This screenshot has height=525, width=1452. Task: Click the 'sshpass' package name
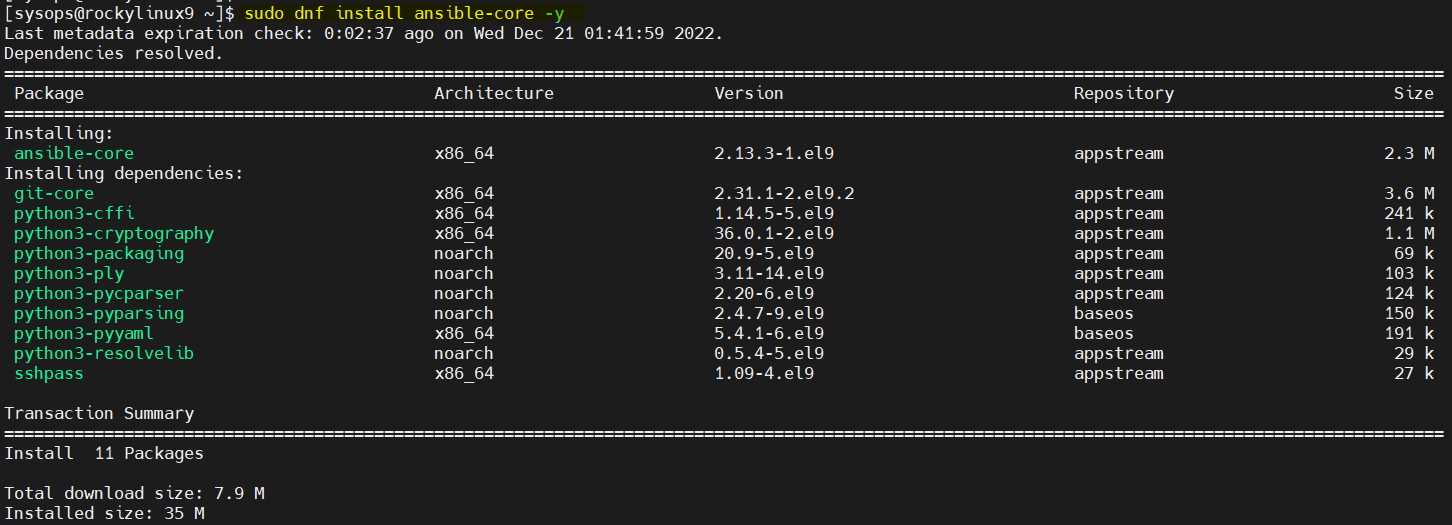(49, 373)
